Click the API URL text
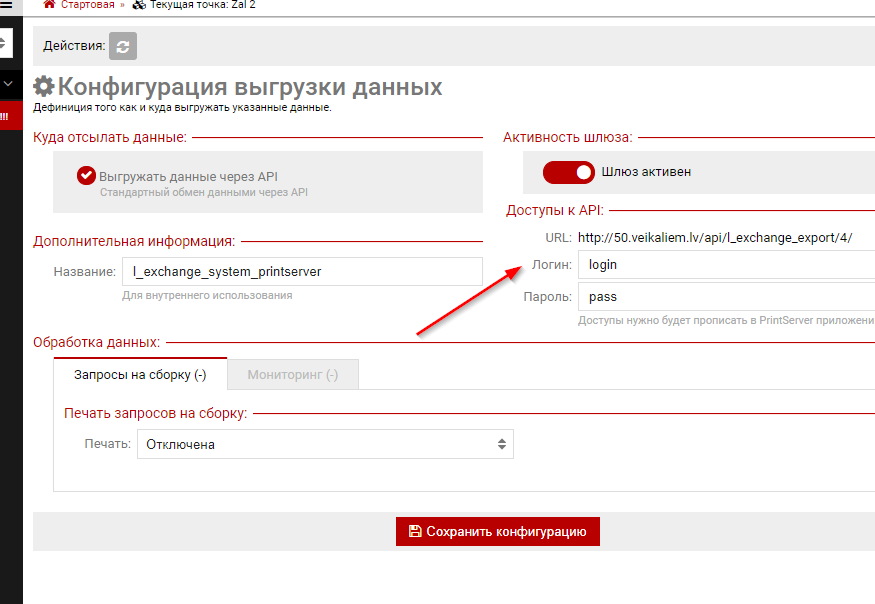Screen dimensions: 875x604 (x=715, y=237)
